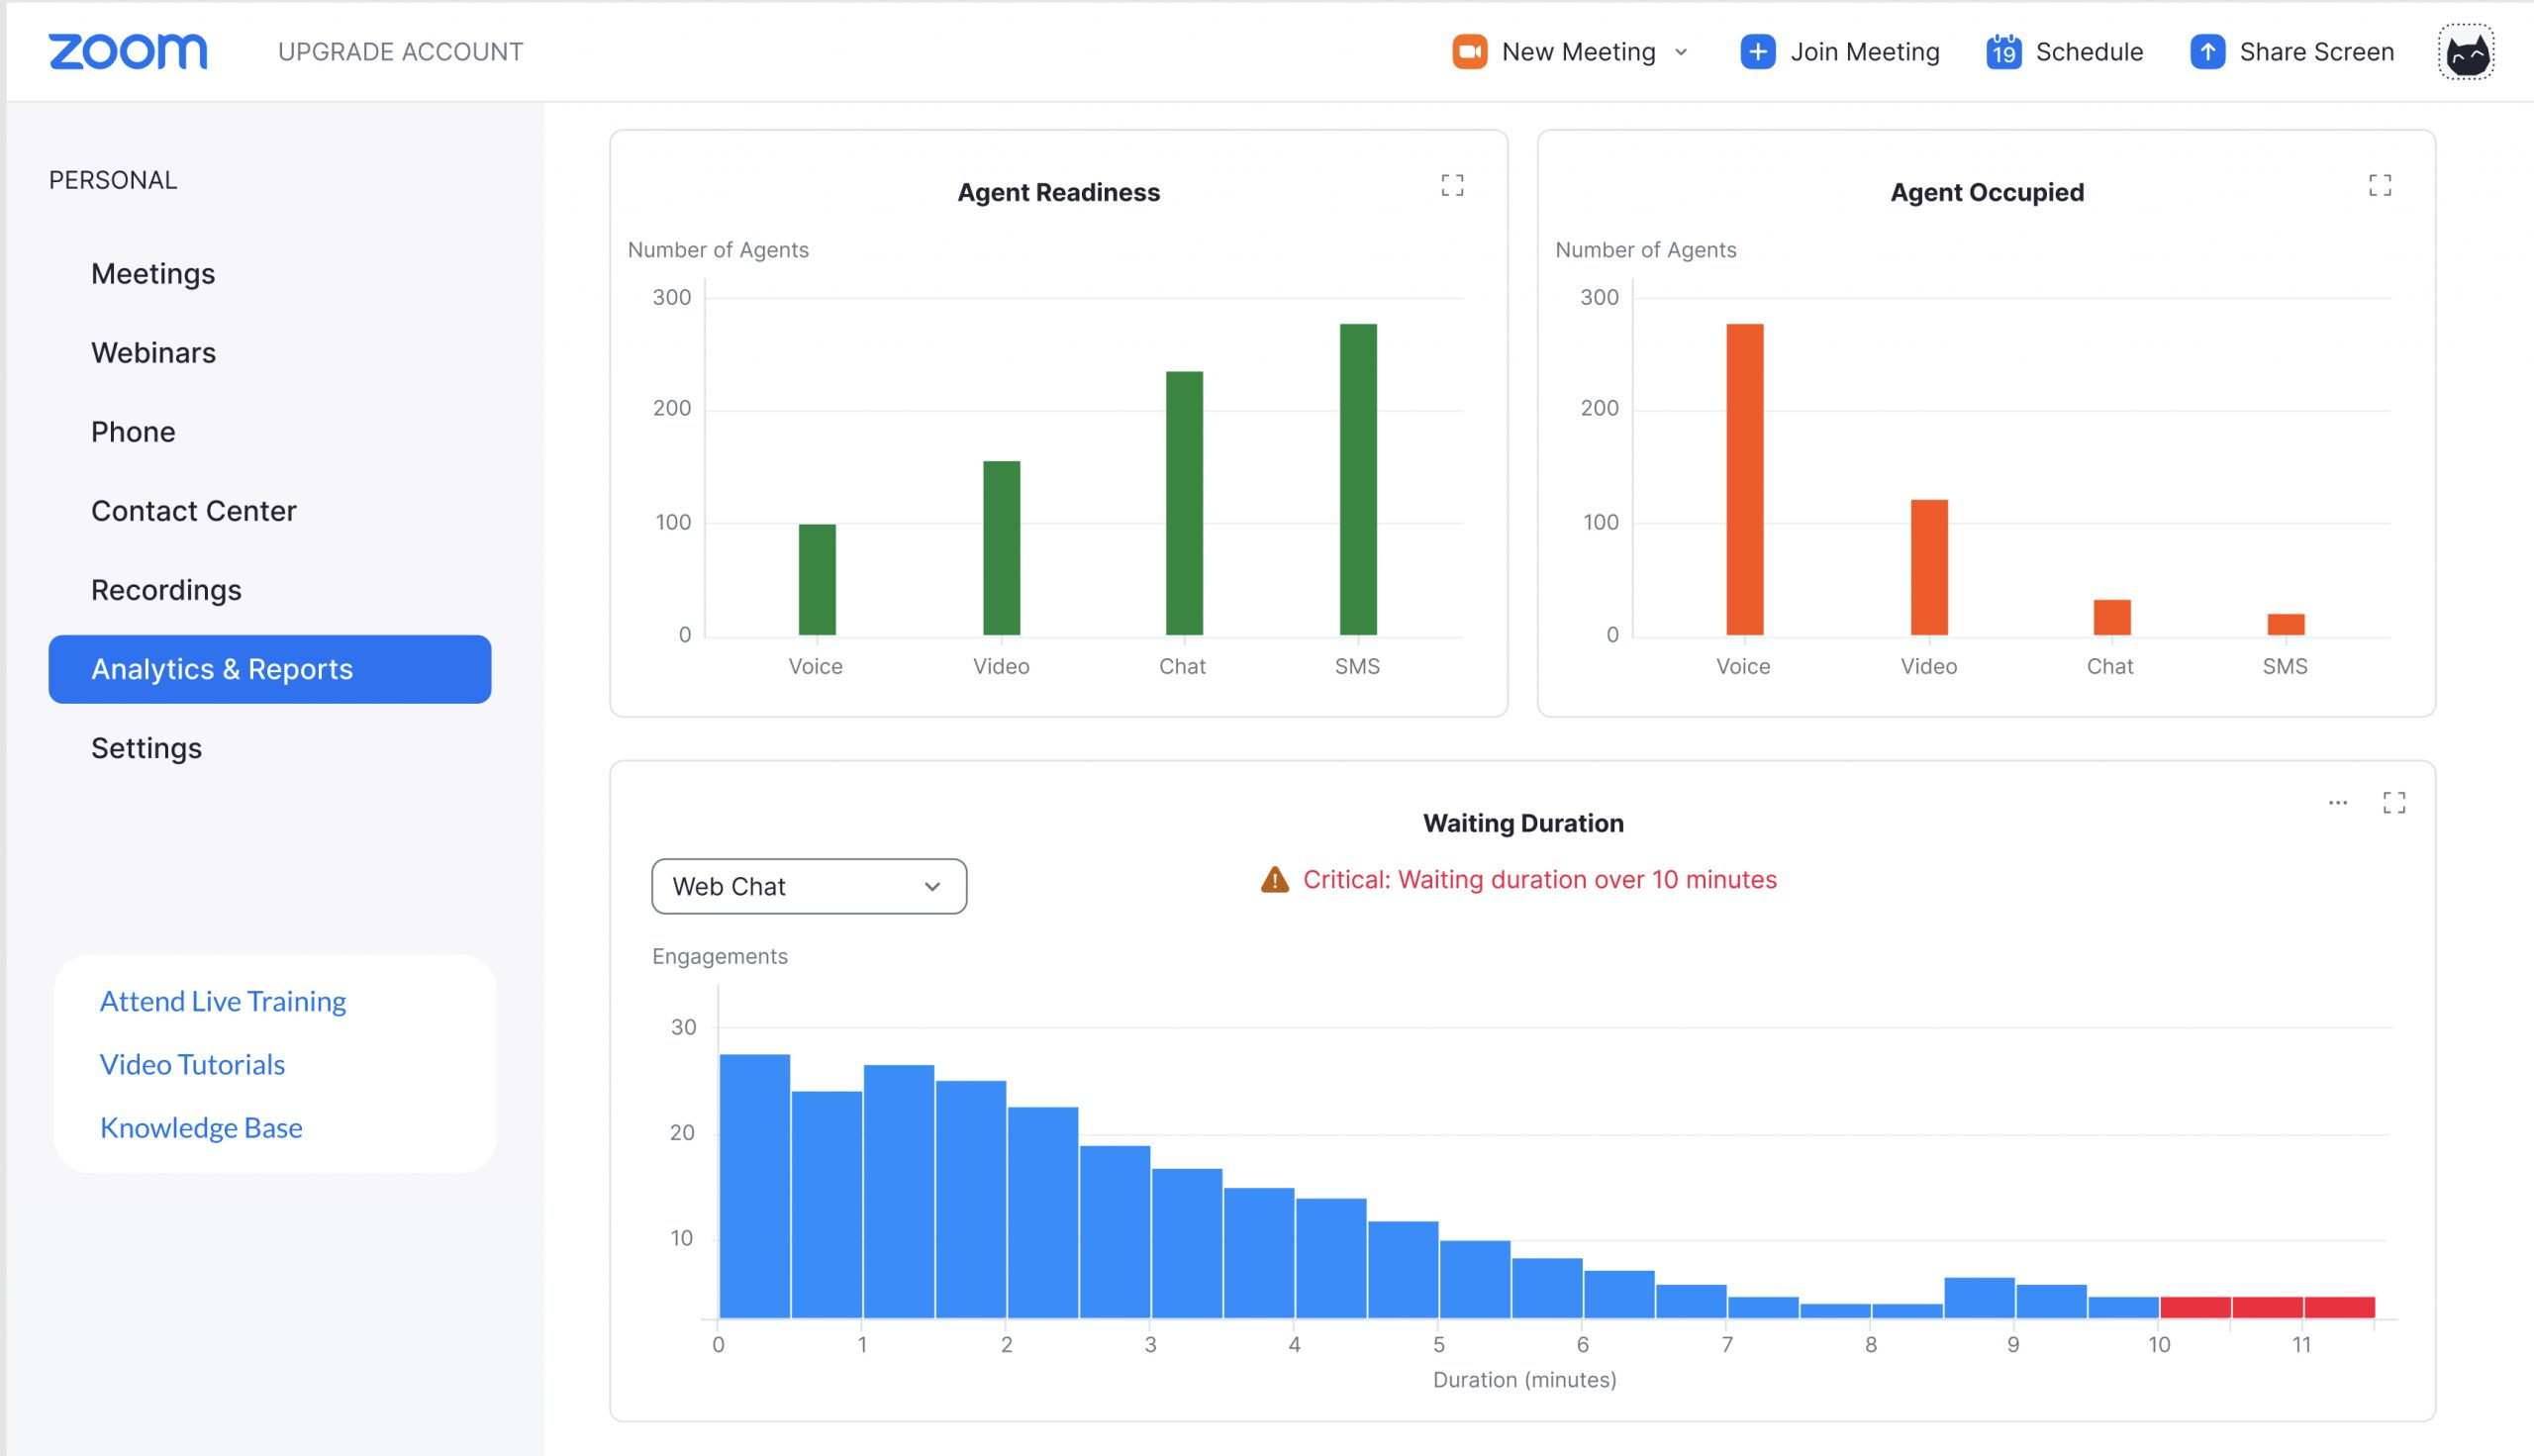
Task: Open Waiting Duration three-dots options menu
Action: coord(2337,802)
